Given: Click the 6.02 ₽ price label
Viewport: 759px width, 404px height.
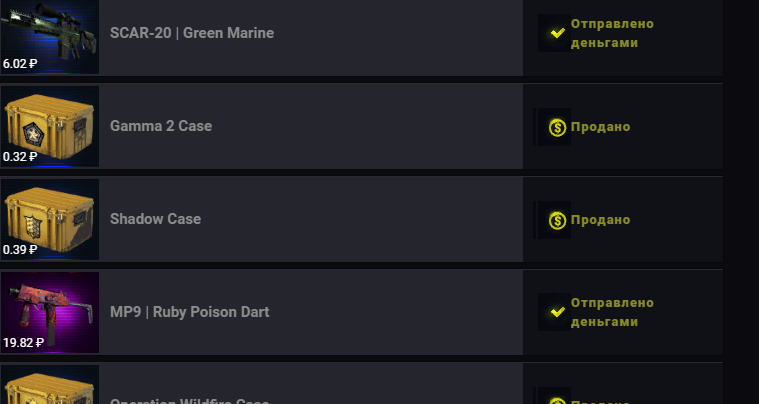Looking at the screenshot, I should pyautogui.click(x=20, y=63).
